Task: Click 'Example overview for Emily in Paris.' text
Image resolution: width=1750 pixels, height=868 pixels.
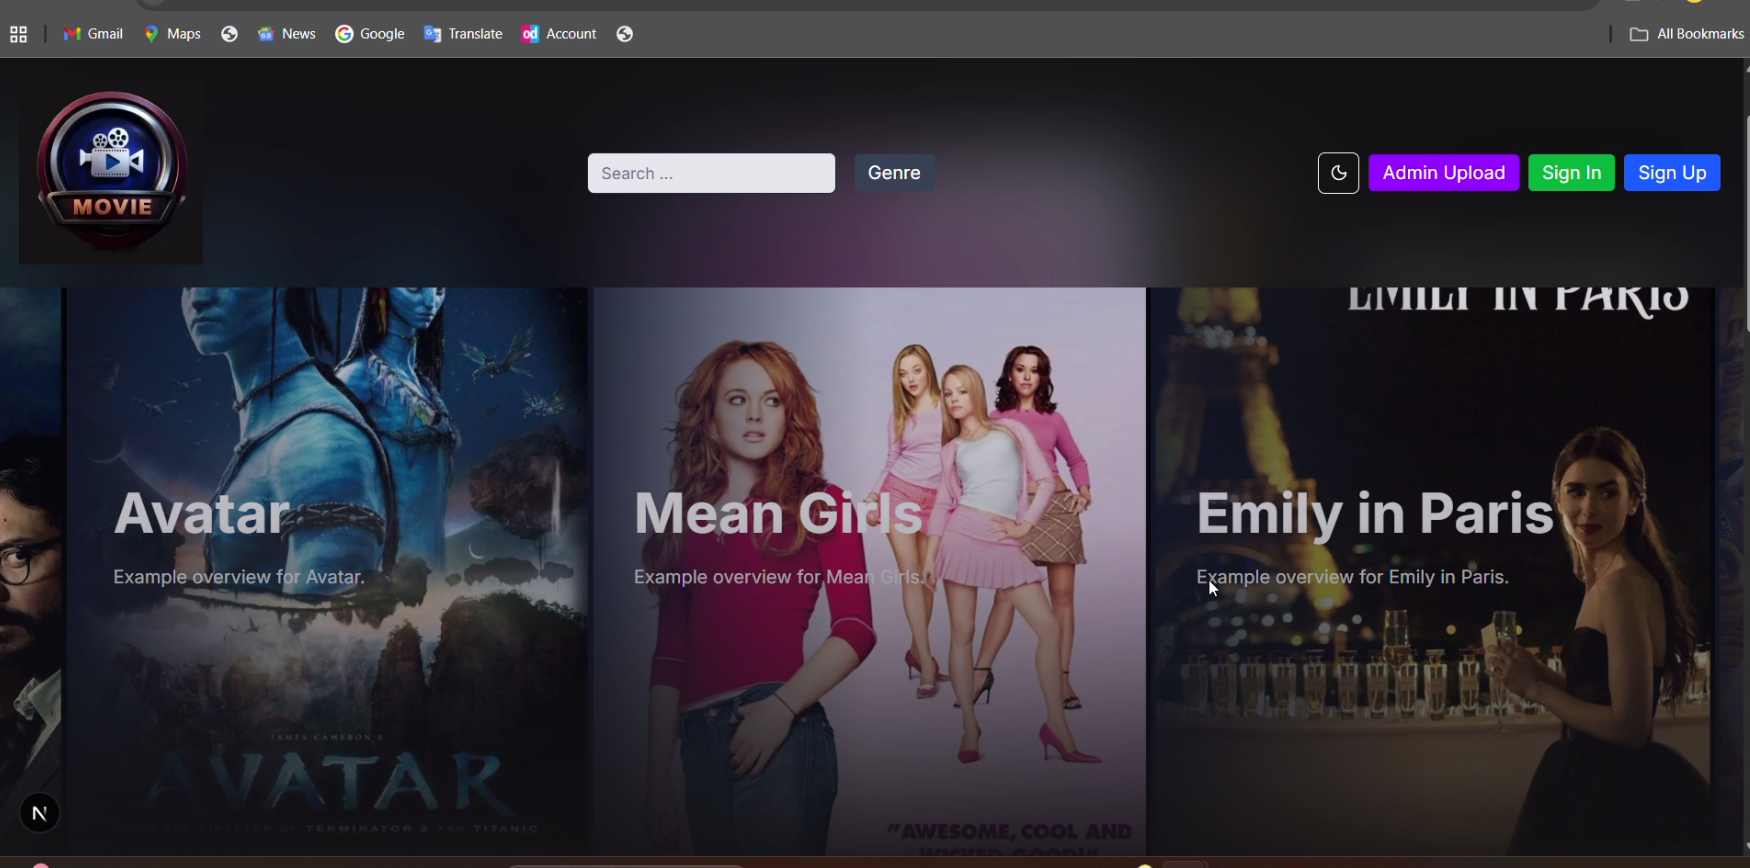Action: [x=1353, y=577]
